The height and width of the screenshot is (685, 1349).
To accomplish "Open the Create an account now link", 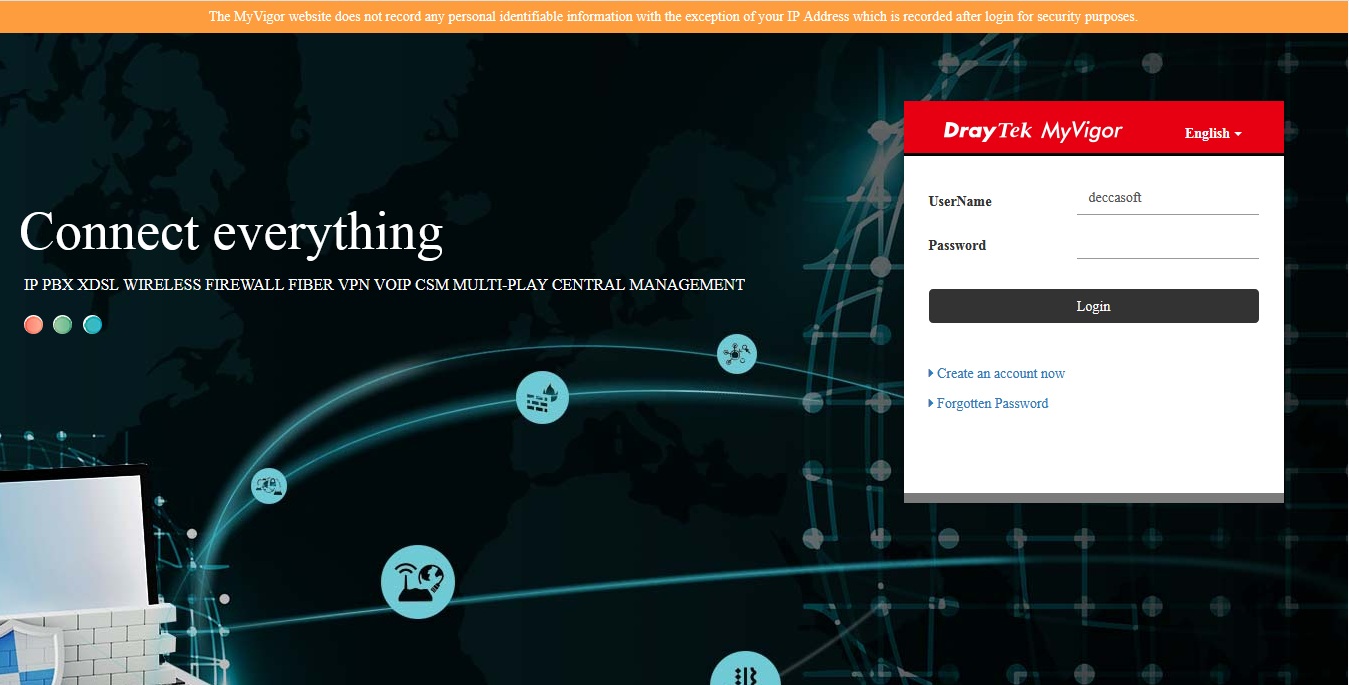I will [x=1000, y=373].
